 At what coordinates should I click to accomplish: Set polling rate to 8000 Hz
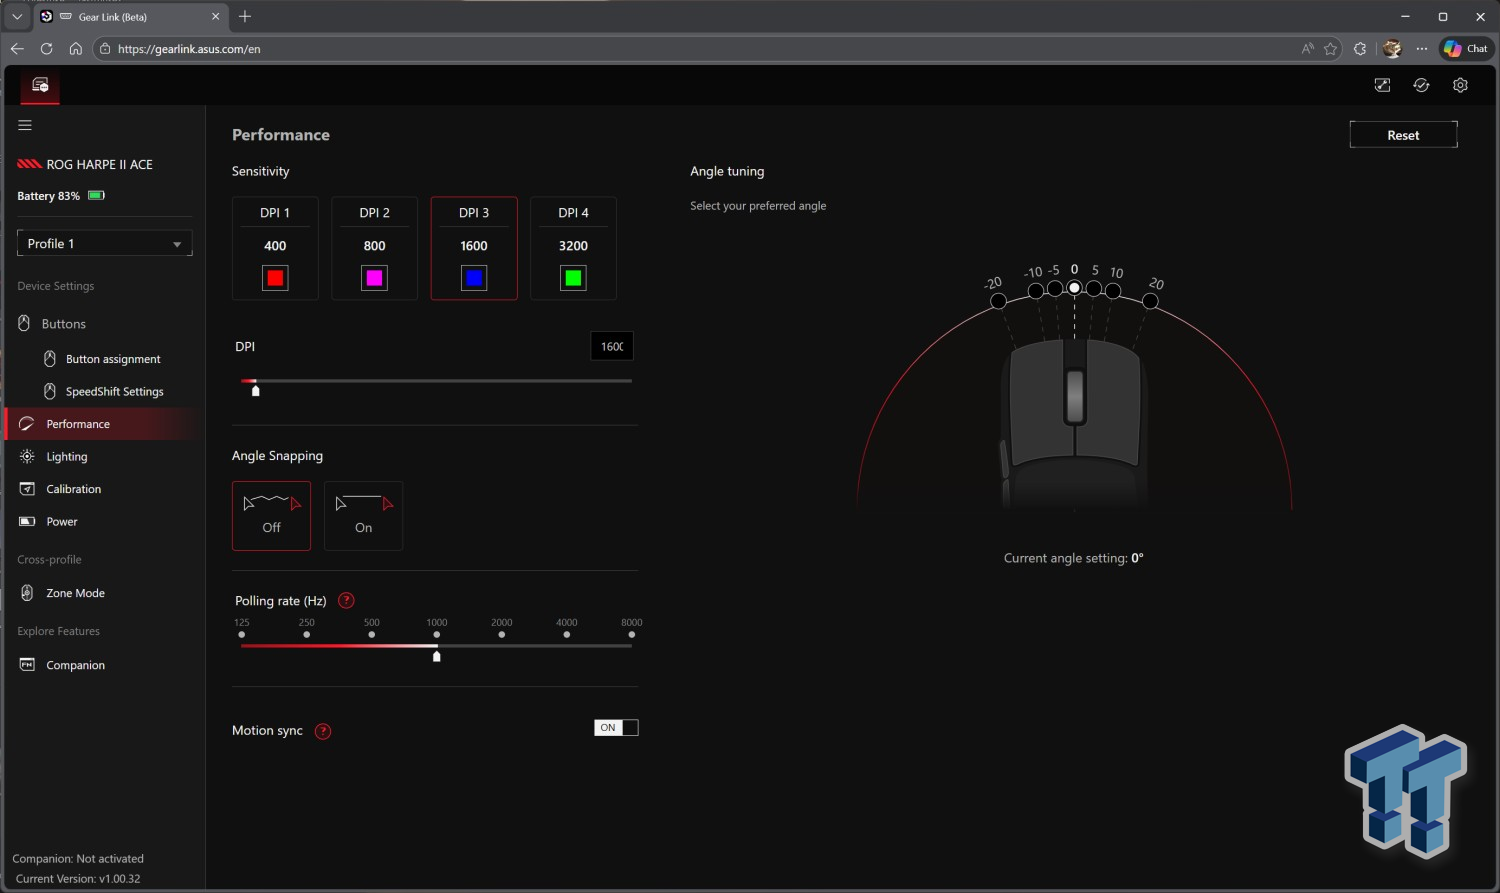[631, 634]
